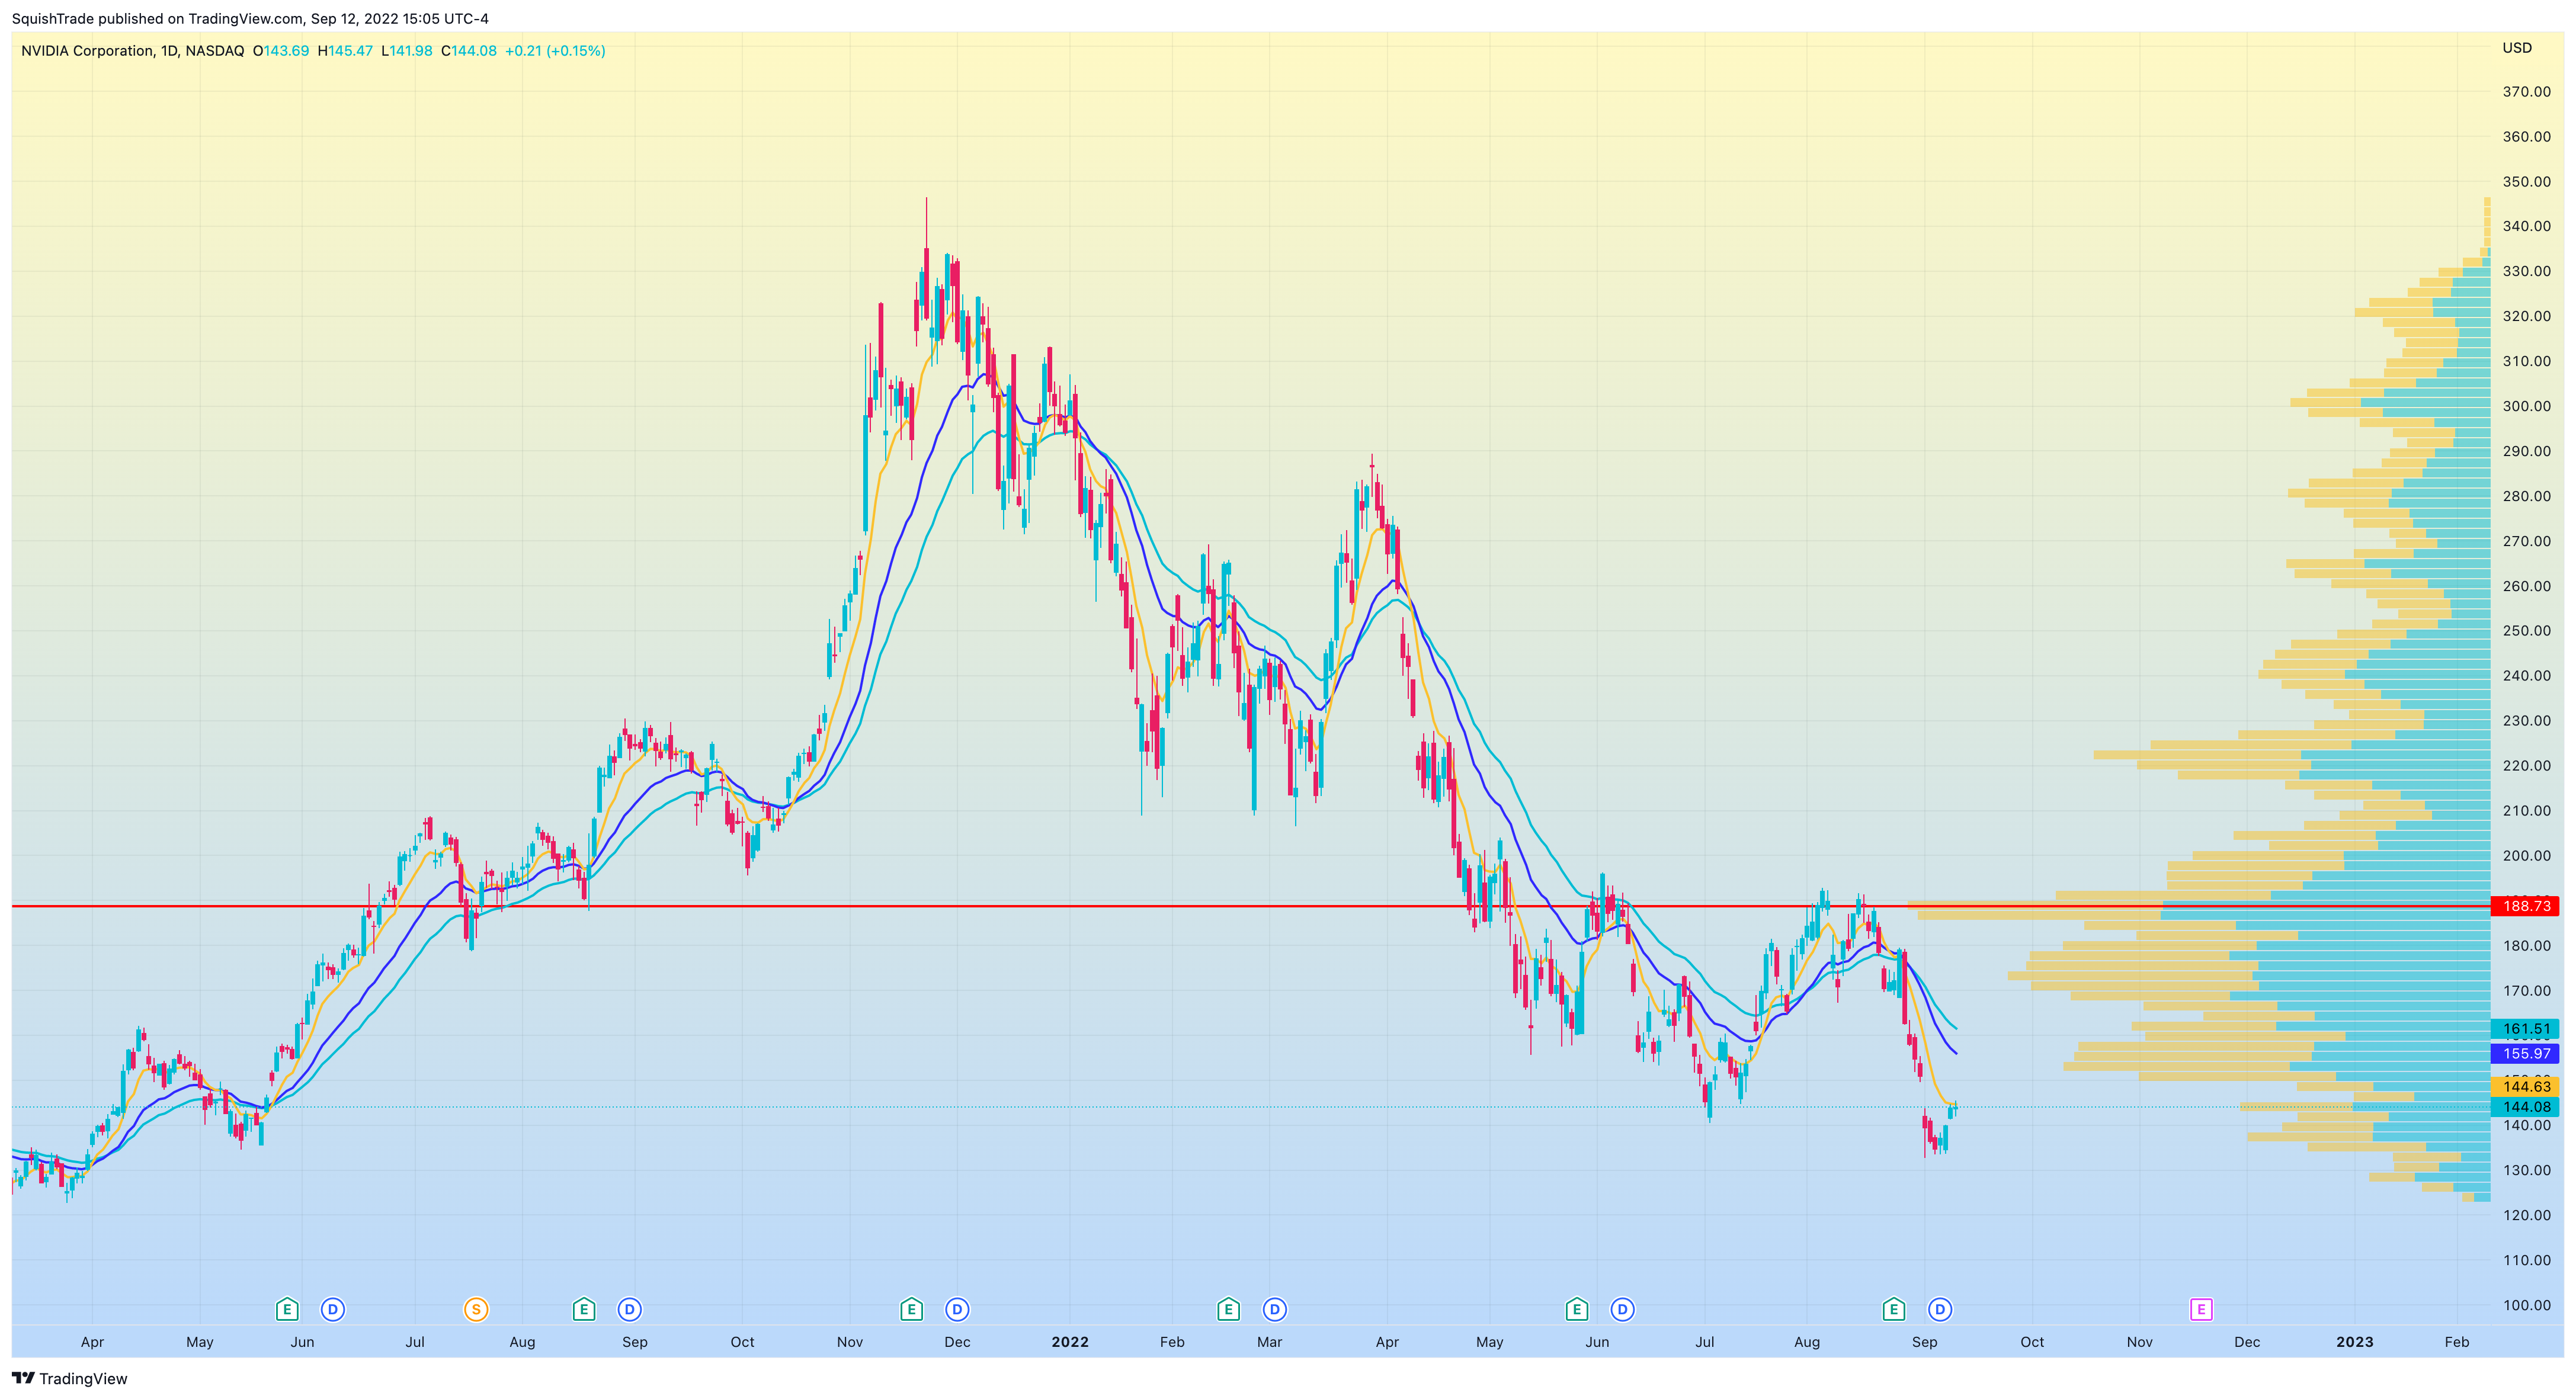2576x1399 pixels.
Task: Open the dividend 'D' marker at Sep 2021
Action: 629,1309
